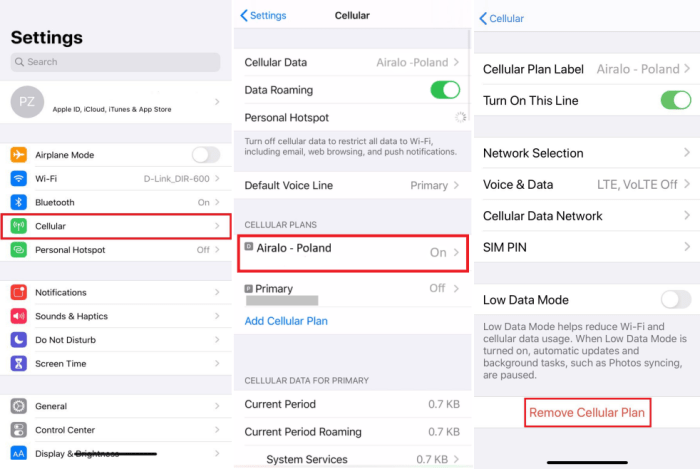
Task: Tap the Add Cellular Plan link
Action: point(286,321)
